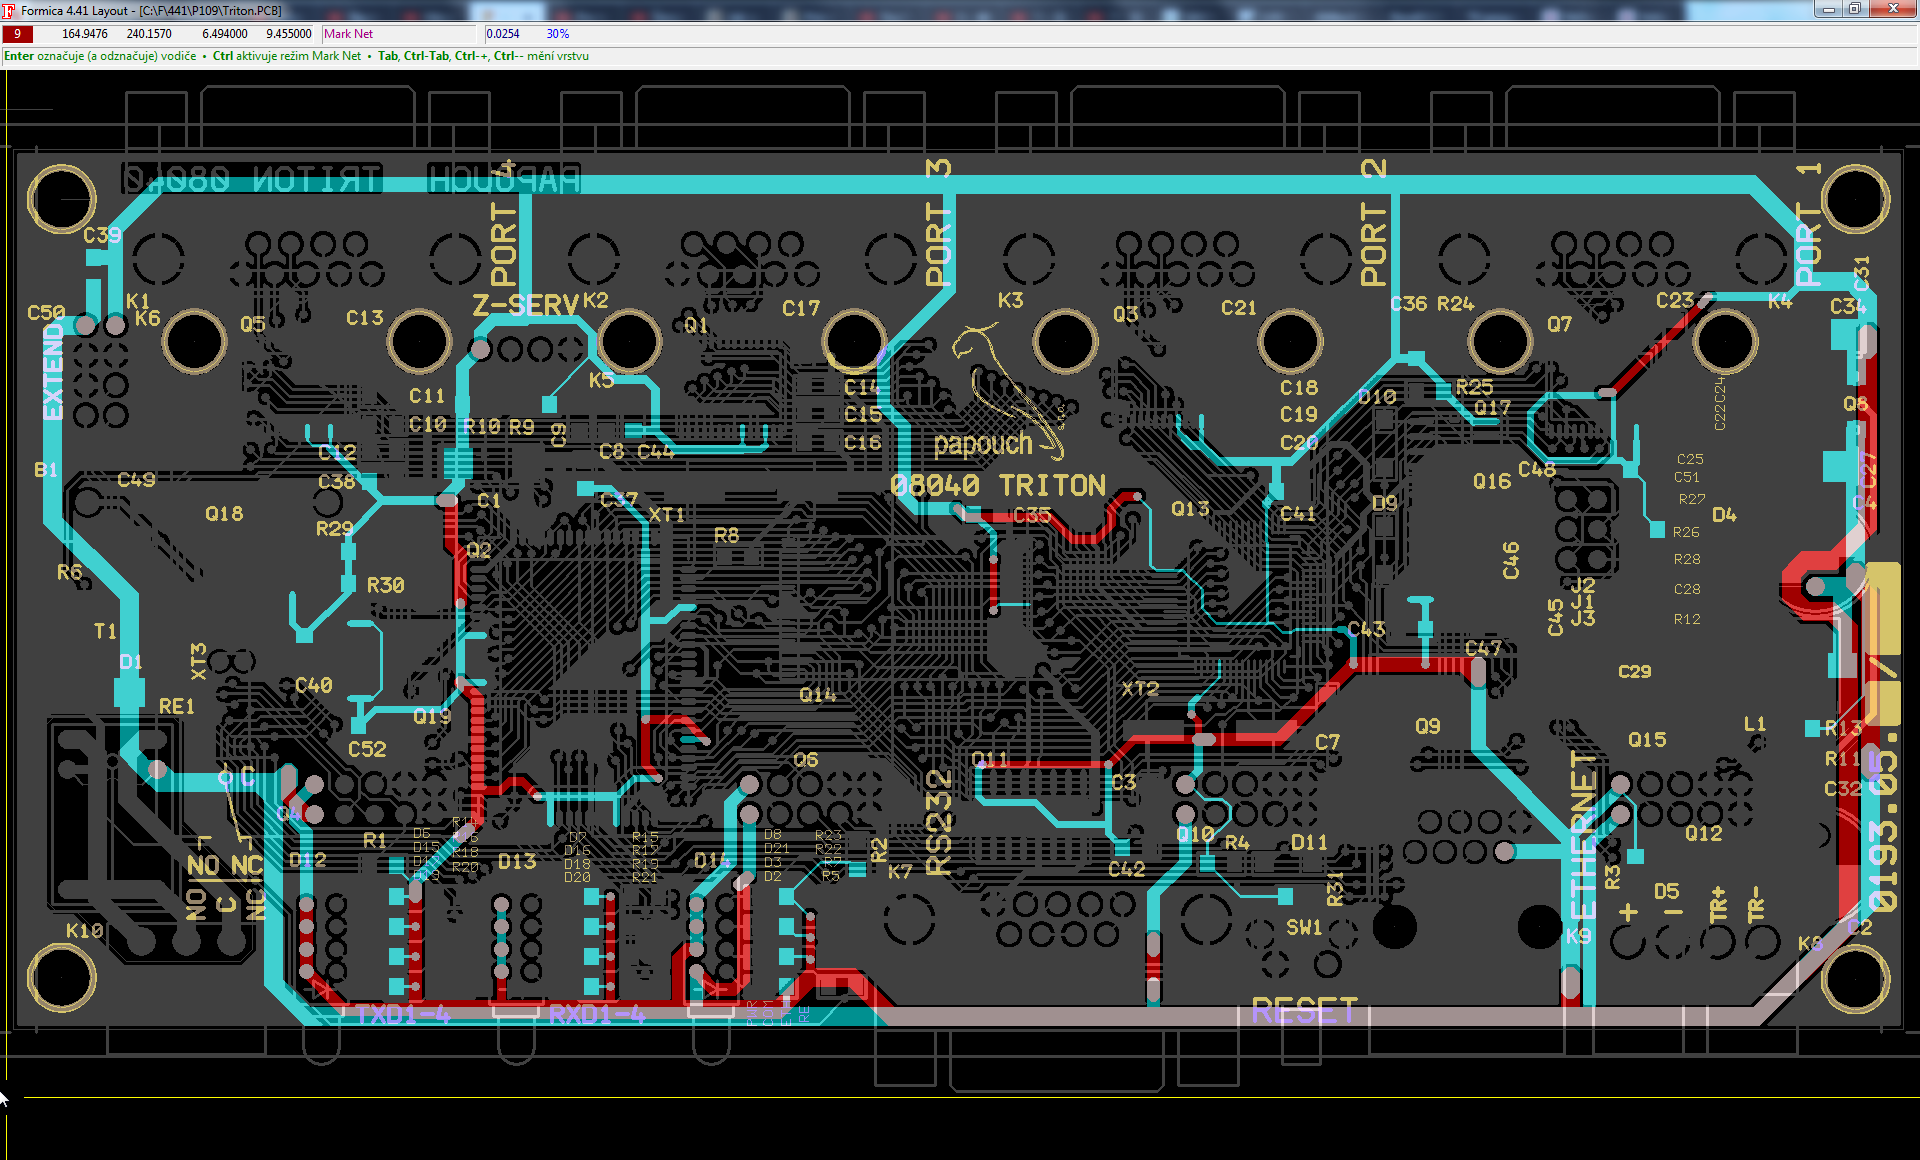Select capacitor C21 label
This screenshot has height=1160, width=1920.
1238,309
